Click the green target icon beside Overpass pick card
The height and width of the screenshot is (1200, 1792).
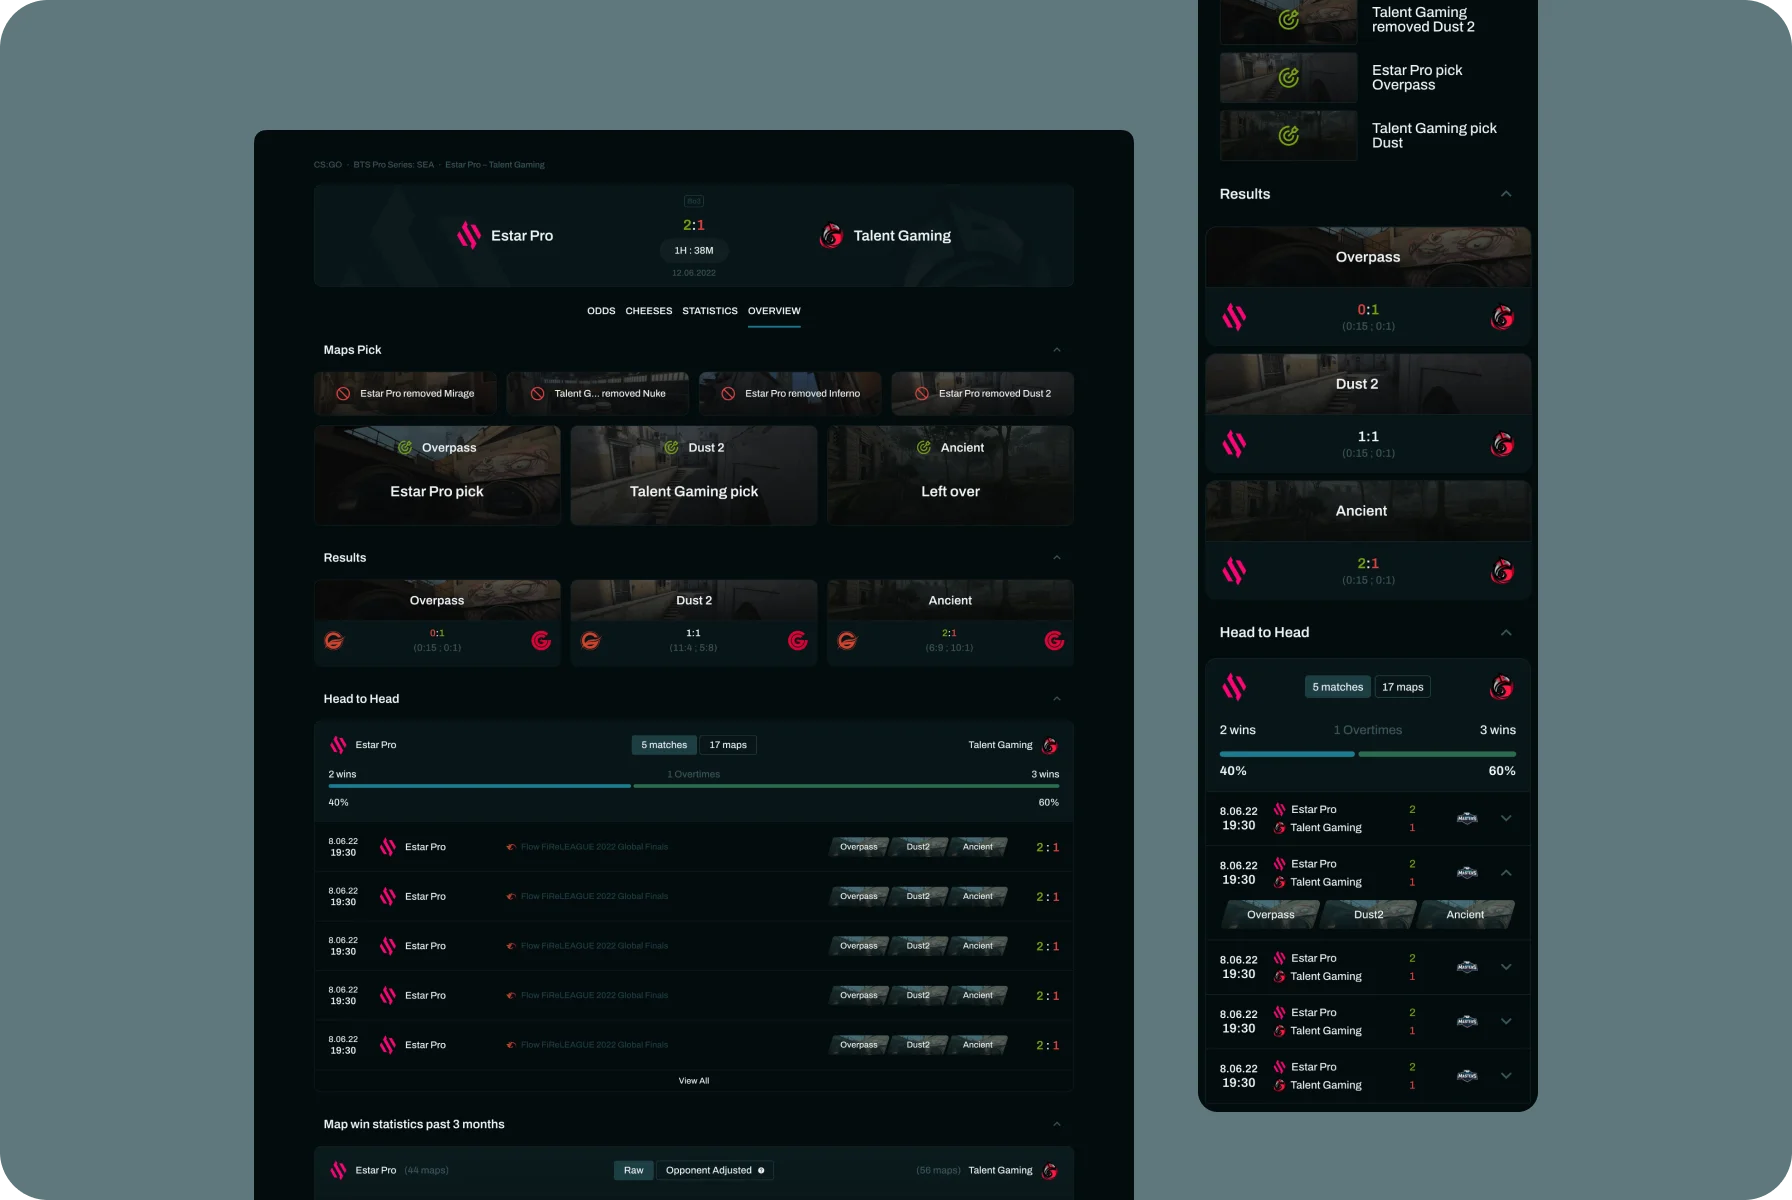(405, 448)
